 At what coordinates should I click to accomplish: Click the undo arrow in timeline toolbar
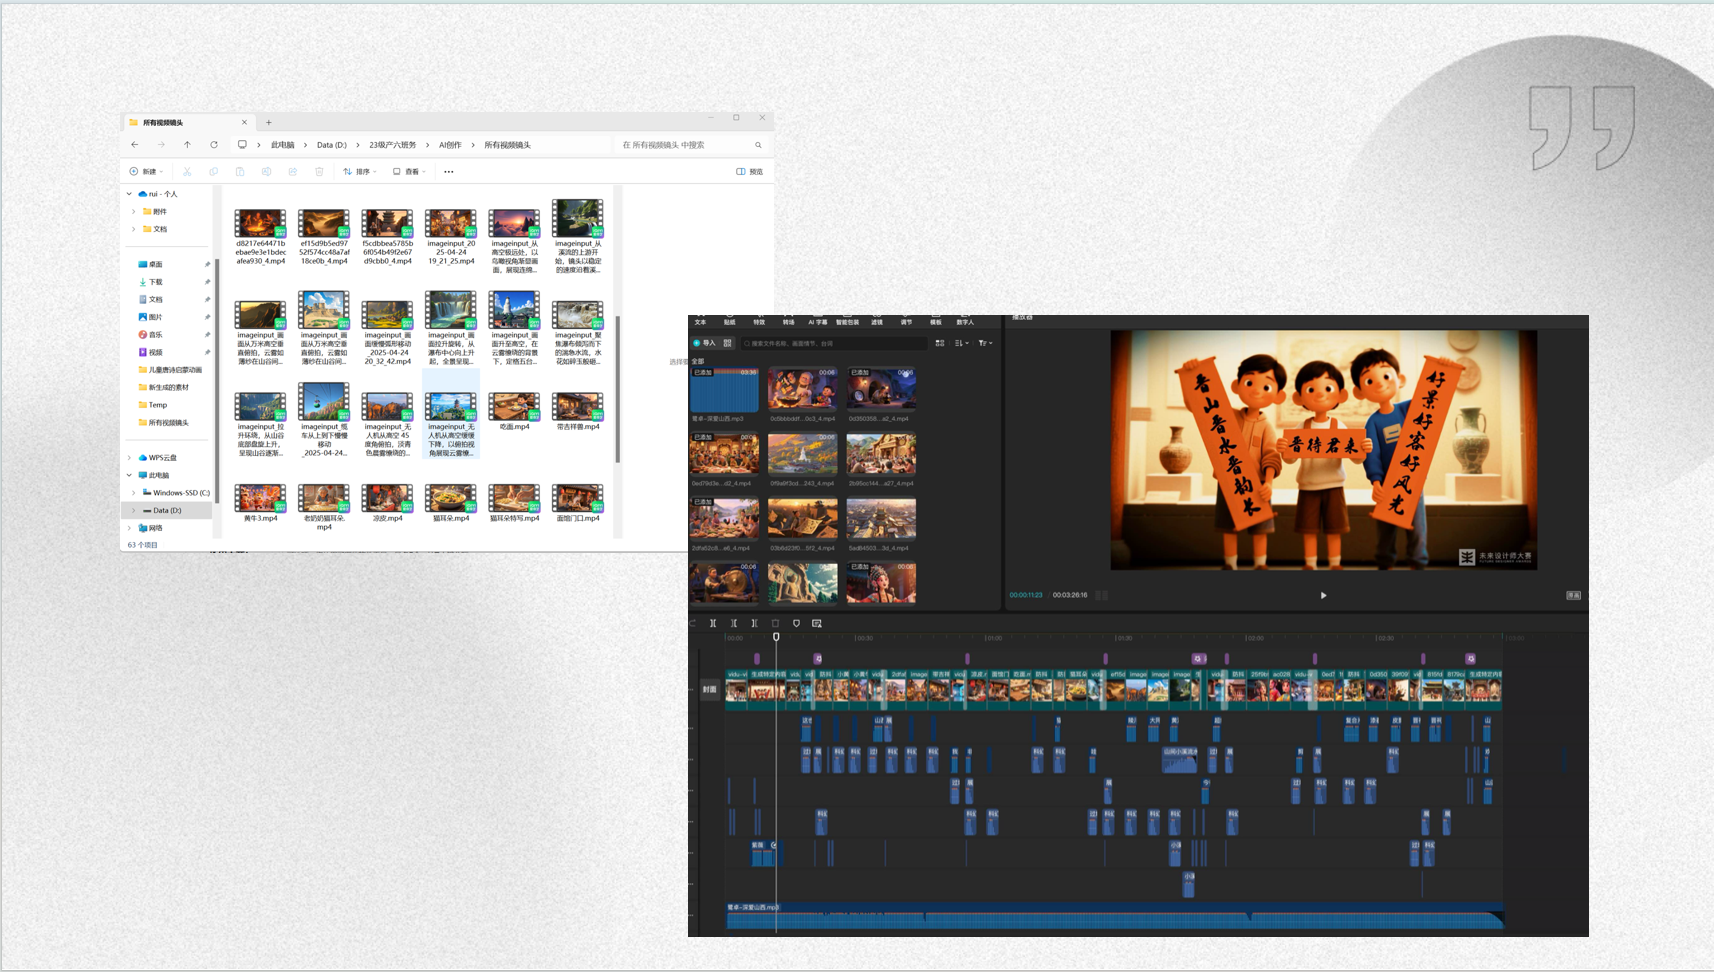692,623
